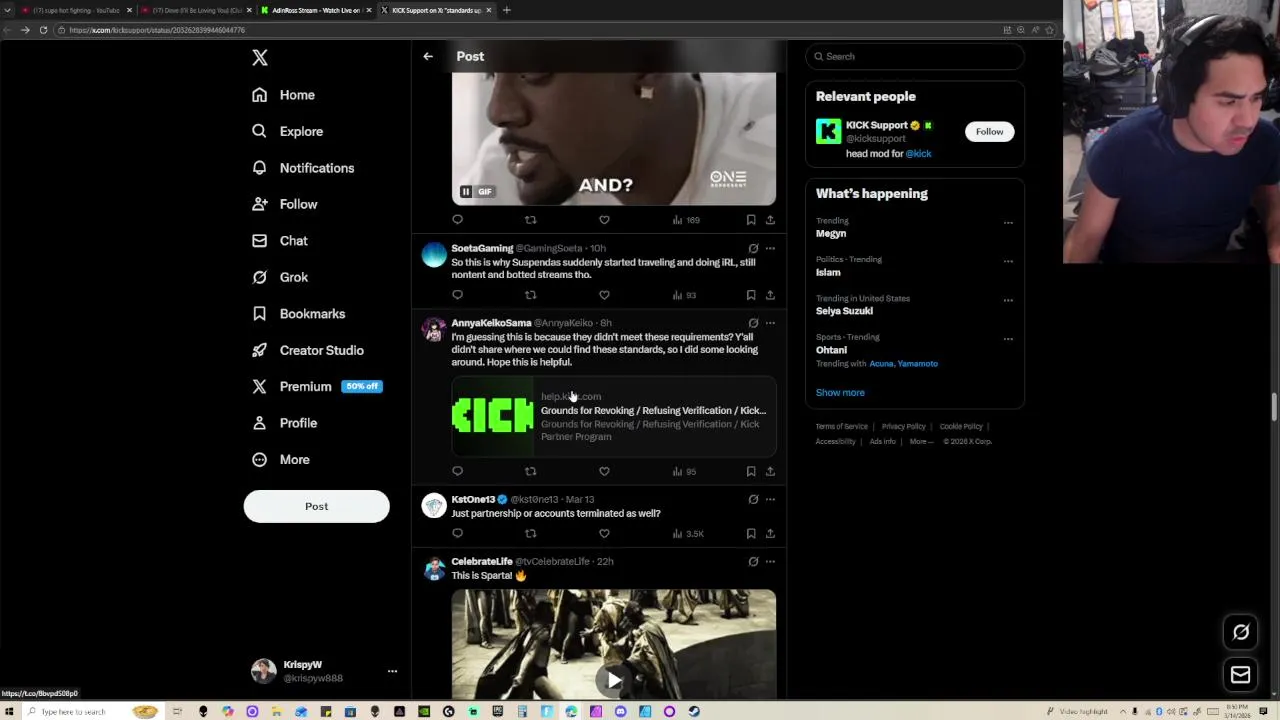Image resolution: width=1280 pixels, height=720 pixels.
Task: Like AnnyaKeikoSama's post
Action: coord(604,471)
